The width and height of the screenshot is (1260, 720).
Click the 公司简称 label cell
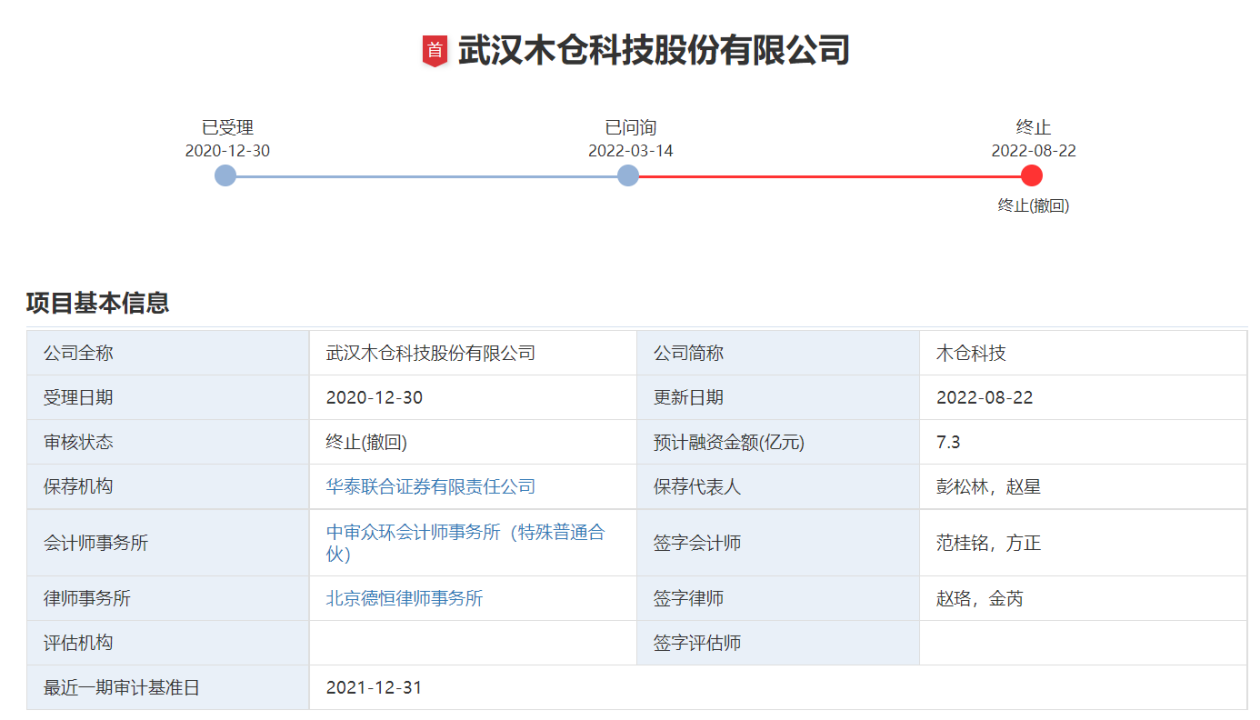coord(778,353)
